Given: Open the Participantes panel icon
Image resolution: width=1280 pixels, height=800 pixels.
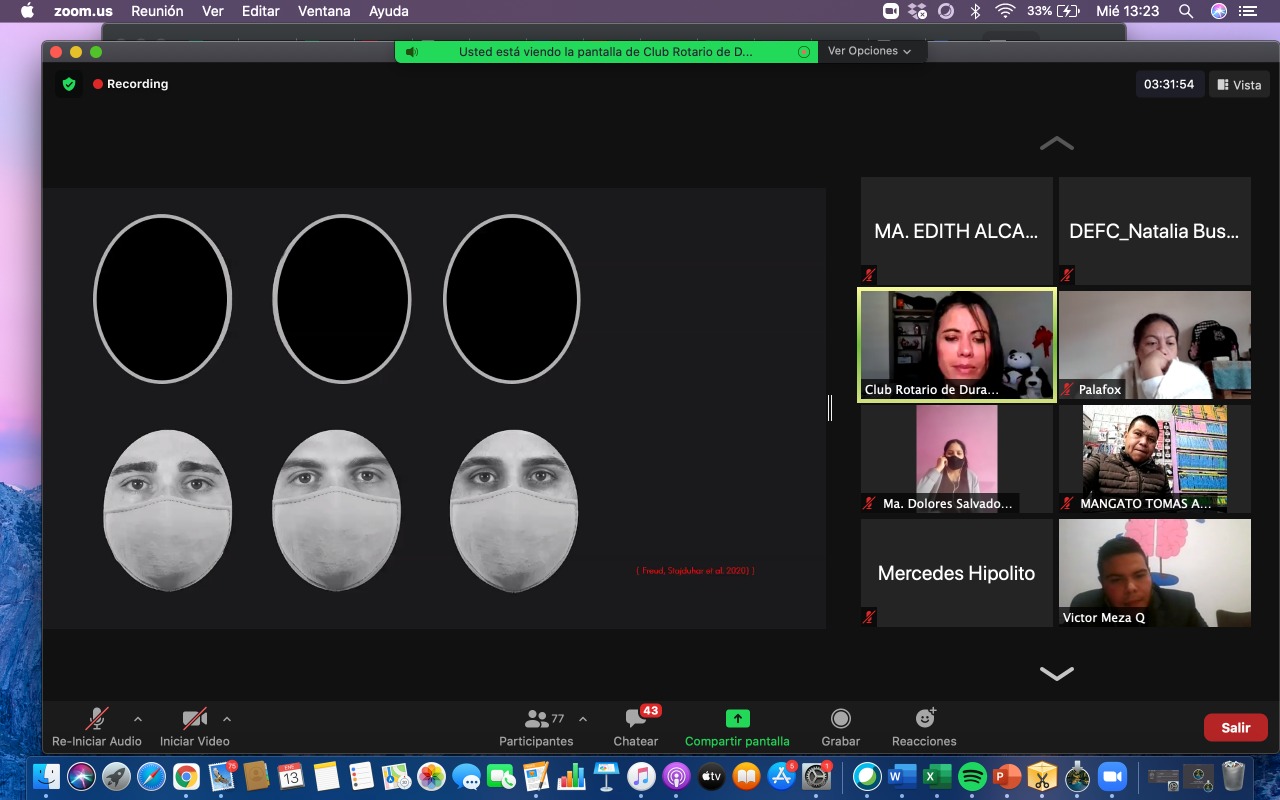Looking at the screenshot, I should tap(537, 719).
